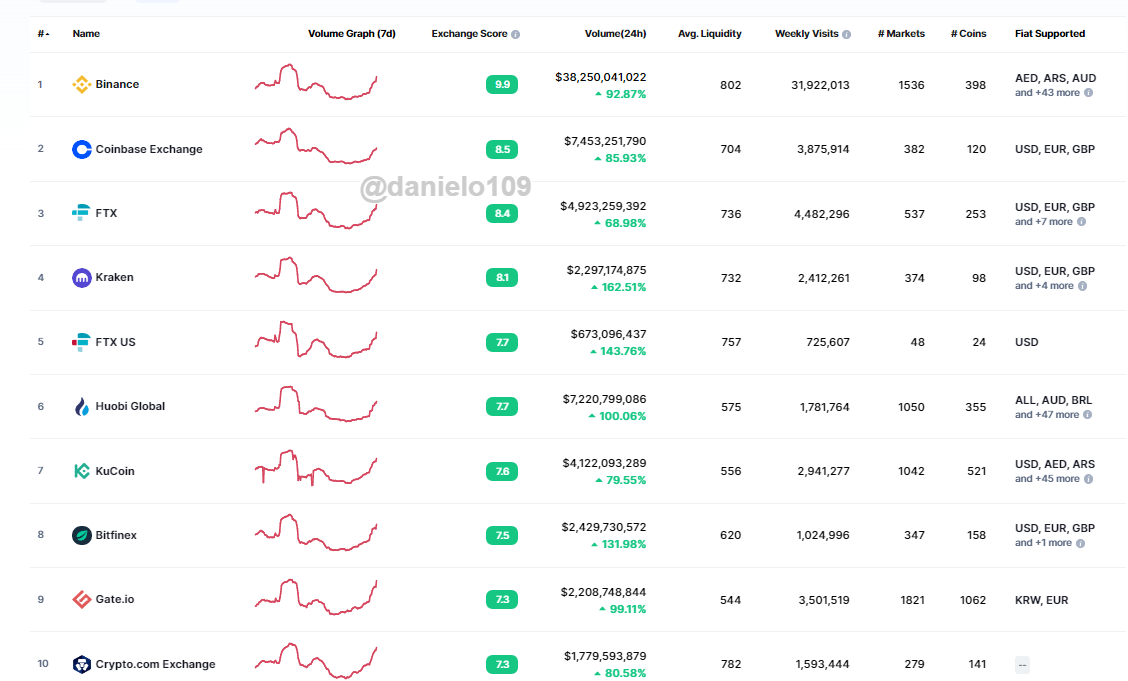The height and width of the screenshot is (681, 1128).
Task: Click the Gate.io logo icon
Action: click(81, 599)
